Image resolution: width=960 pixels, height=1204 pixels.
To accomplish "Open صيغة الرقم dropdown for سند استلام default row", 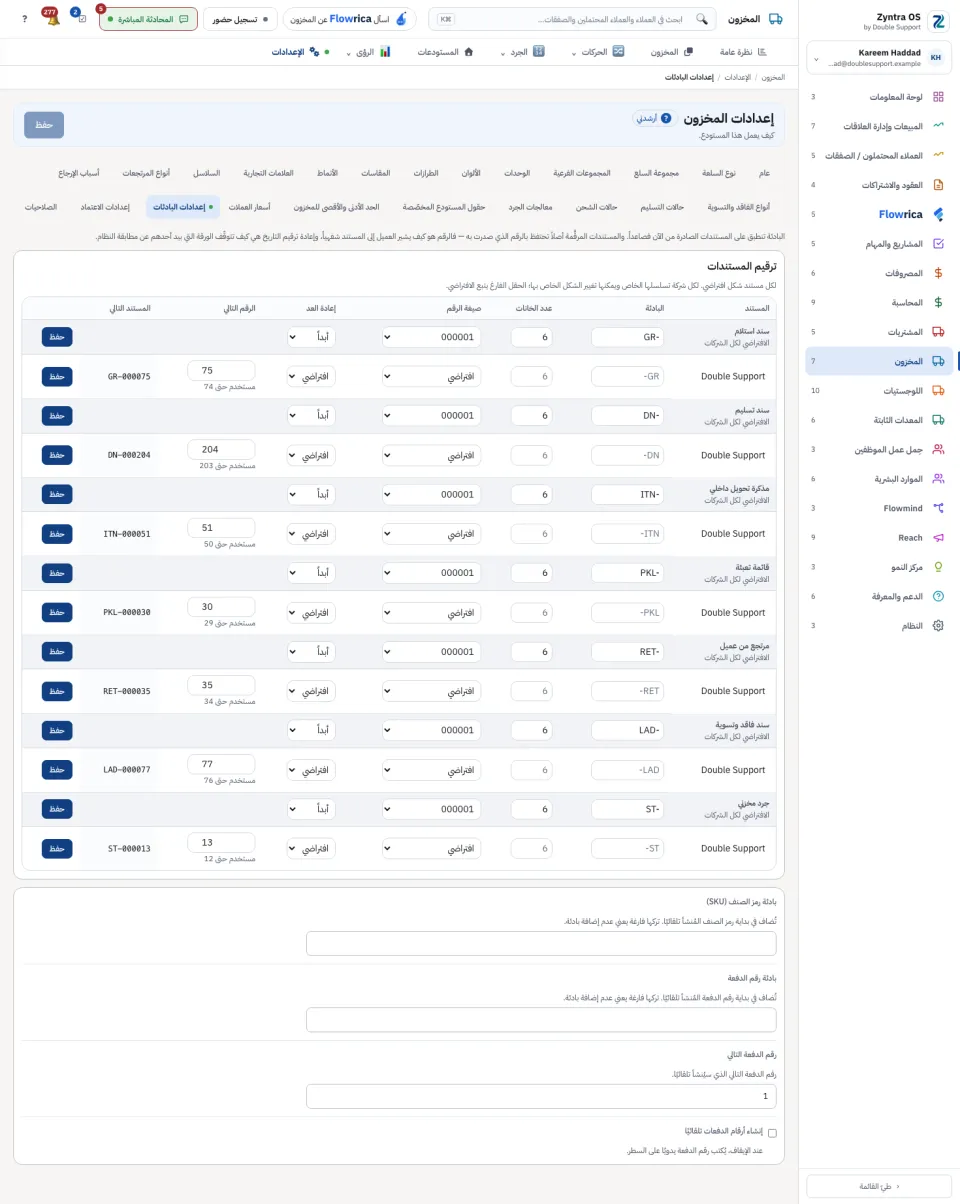I will (431, 337).
